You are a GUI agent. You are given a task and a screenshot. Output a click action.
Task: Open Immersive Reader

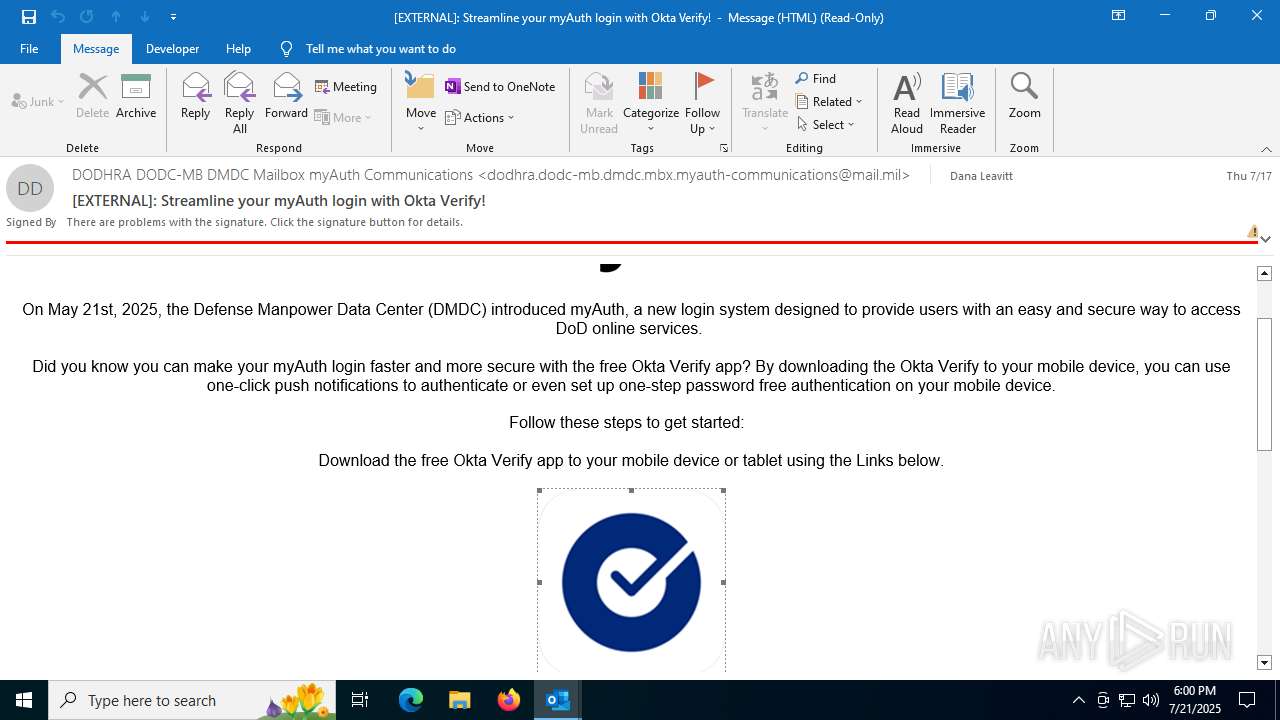[958, 103]
